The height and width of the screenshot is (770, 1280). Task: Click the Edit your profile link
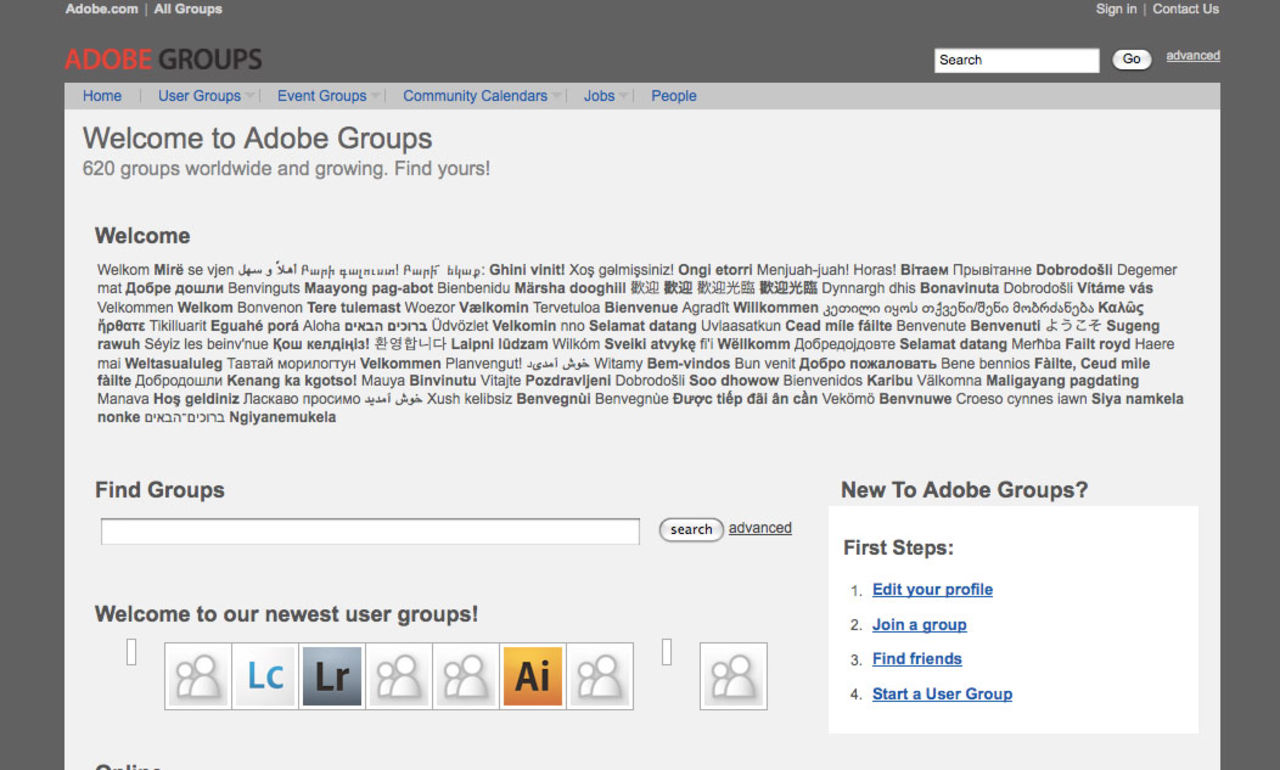click(932, 589)
